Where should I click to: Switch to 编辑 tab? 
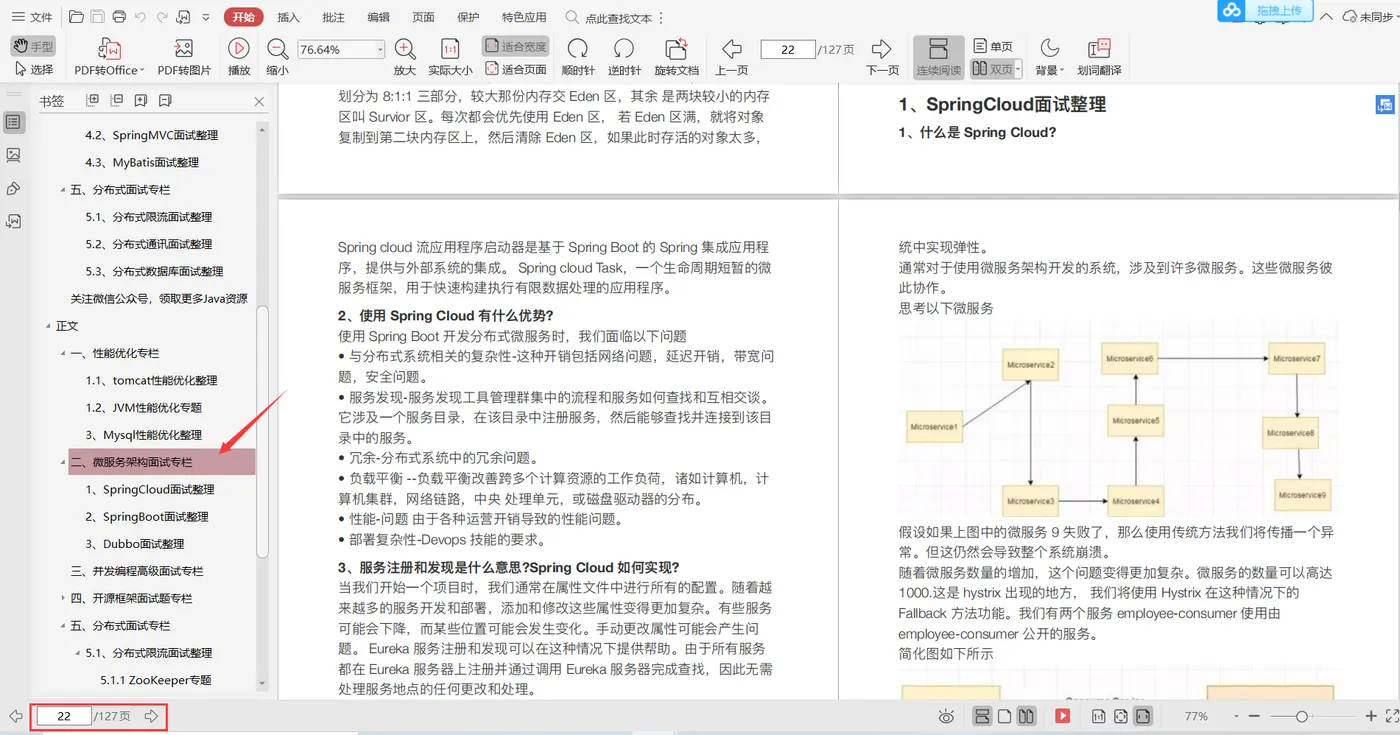pyautogui.click(x=379, y=17)
